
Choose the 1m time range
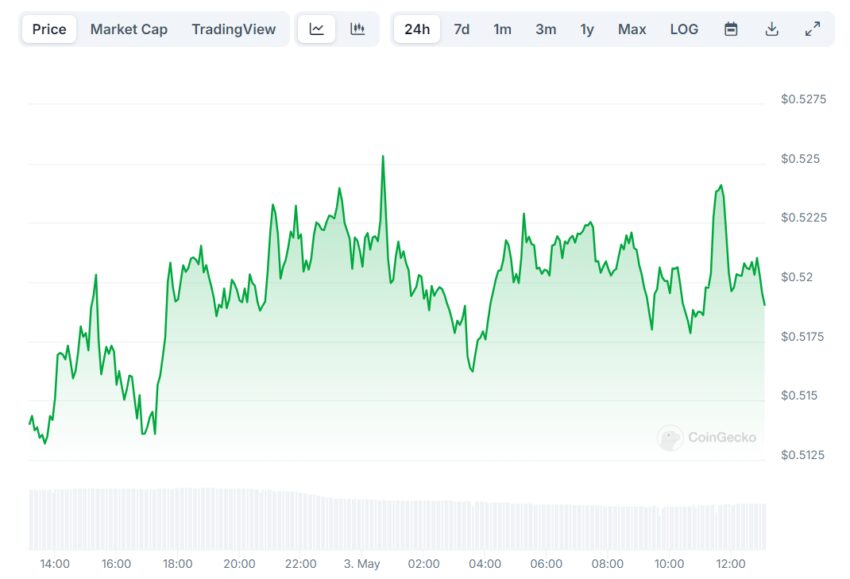[502, 29]
